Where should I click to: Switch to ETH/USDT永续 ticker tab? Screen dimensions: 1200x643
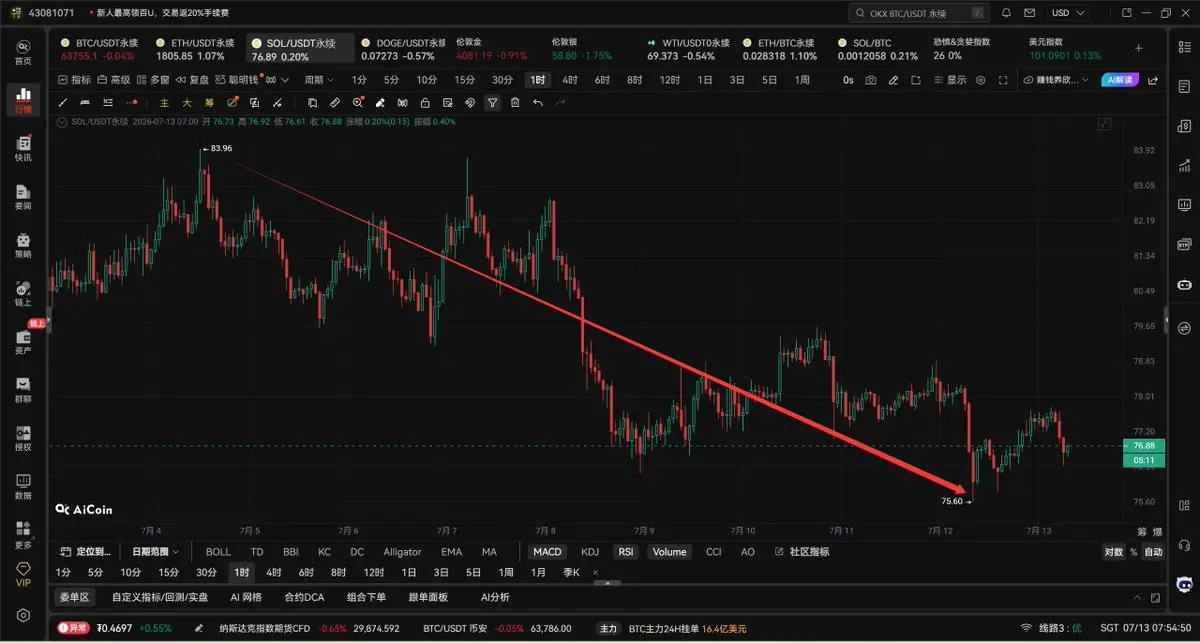(x=195, y=49)
